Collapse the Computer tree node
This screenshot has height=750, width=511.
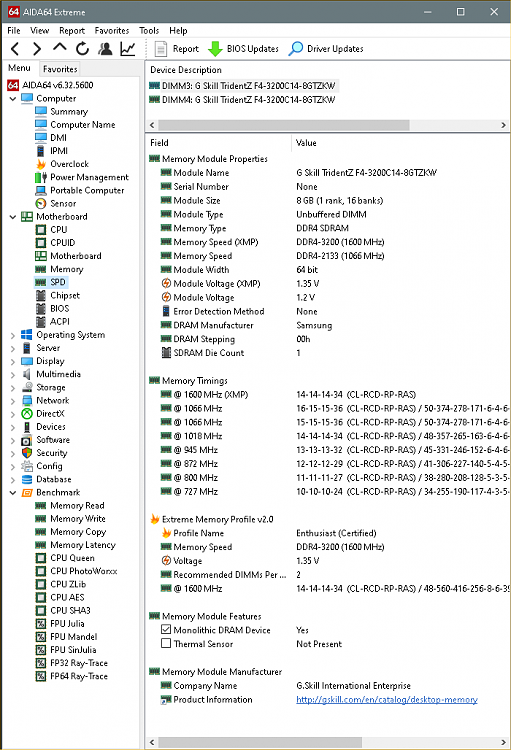coord(13,99)
